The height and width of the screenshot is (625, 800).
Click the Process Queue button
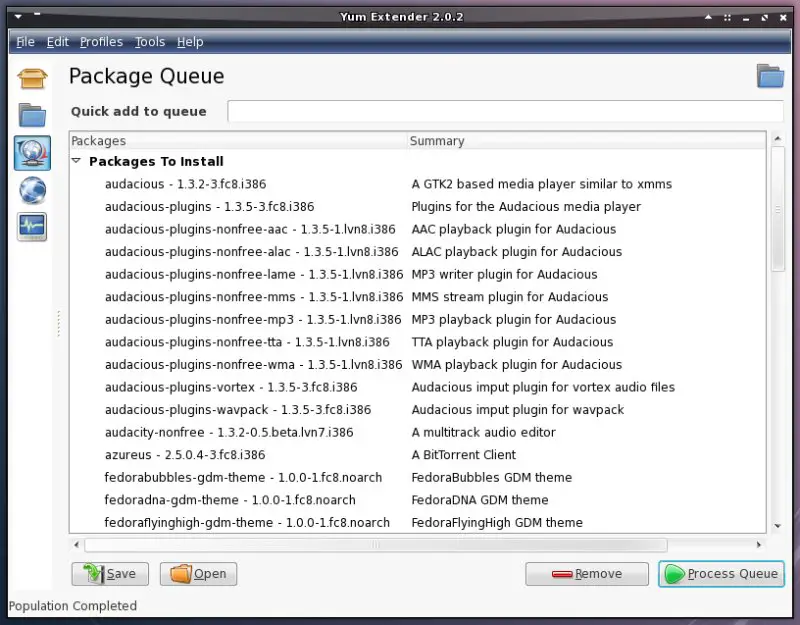[721, 574]
